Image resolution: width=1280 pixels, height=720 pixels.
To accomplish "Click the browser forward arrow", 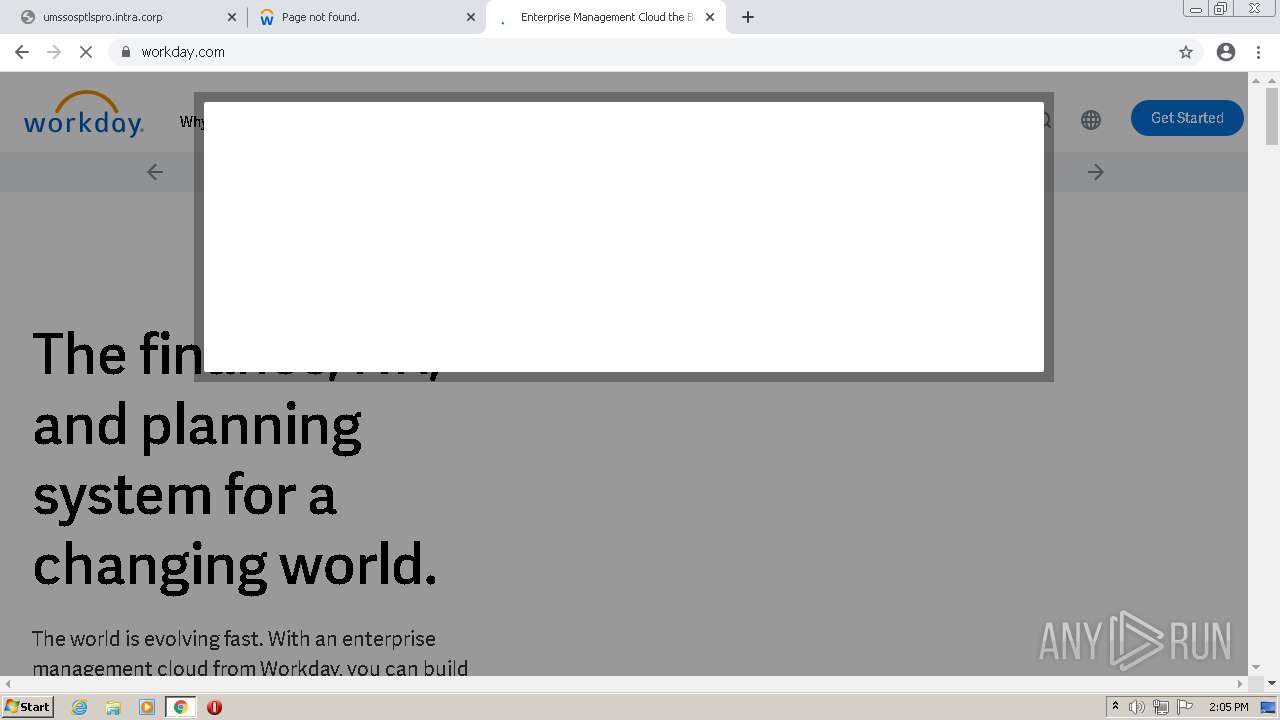I will pos(54,52).
